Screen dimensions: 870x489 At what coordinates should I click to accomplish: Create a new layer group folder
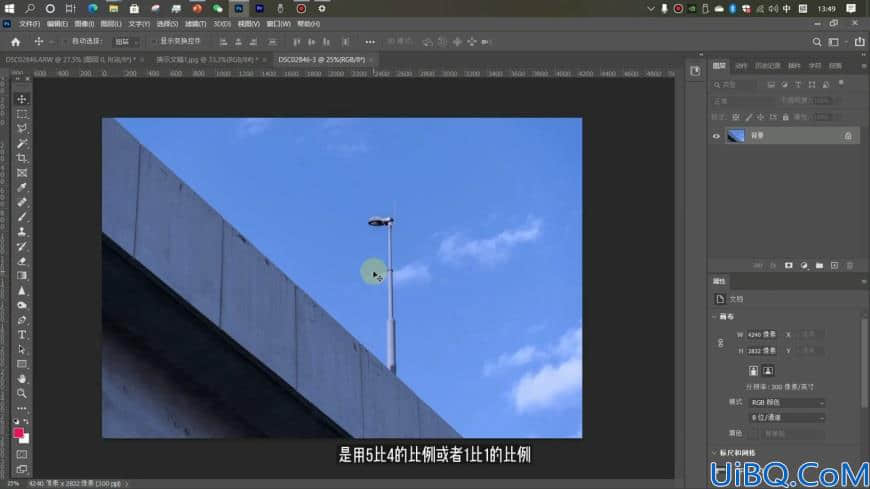point(819,266)
